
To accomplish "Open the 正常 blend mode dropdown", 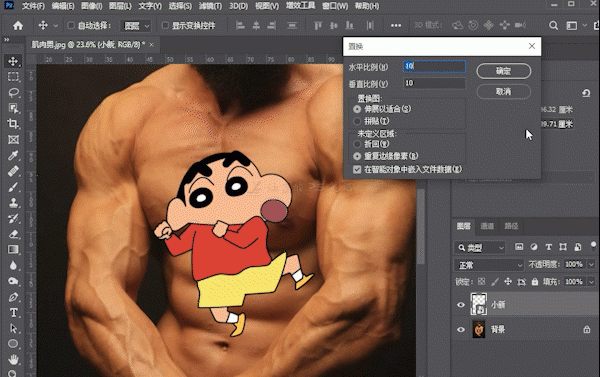I will coord(489,265).
